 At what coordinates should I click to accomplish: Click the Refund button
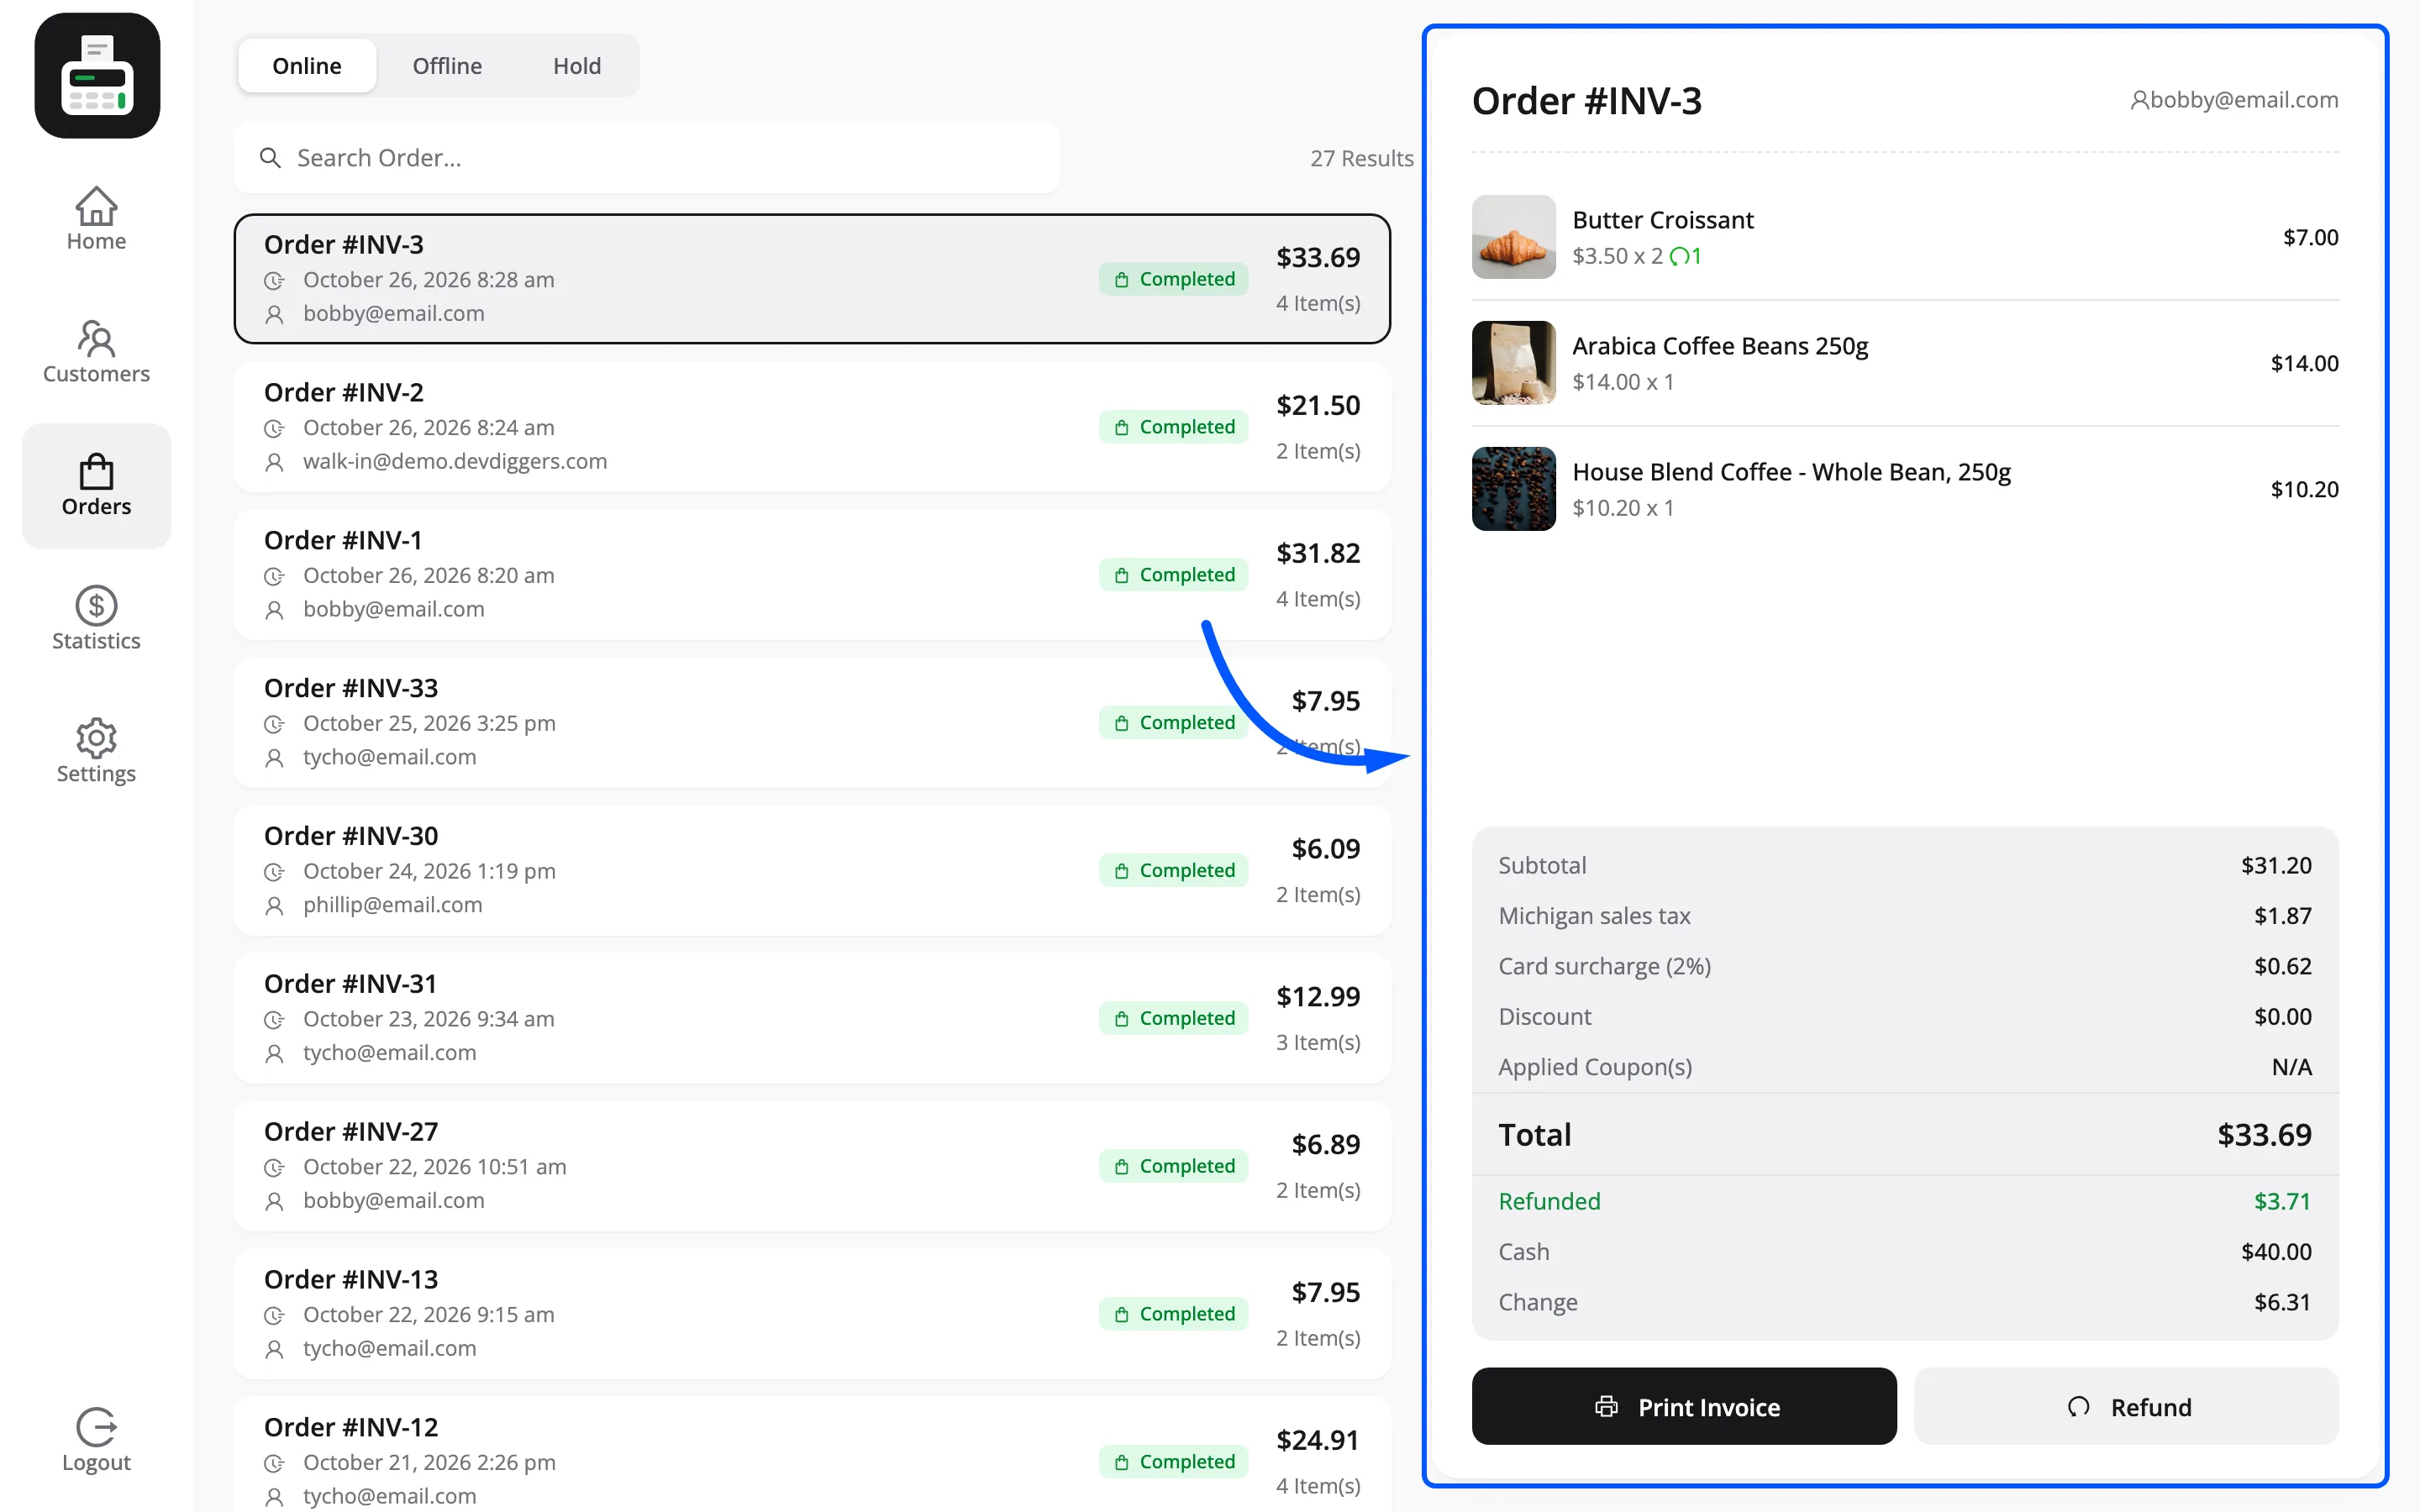[2126, 1406]
